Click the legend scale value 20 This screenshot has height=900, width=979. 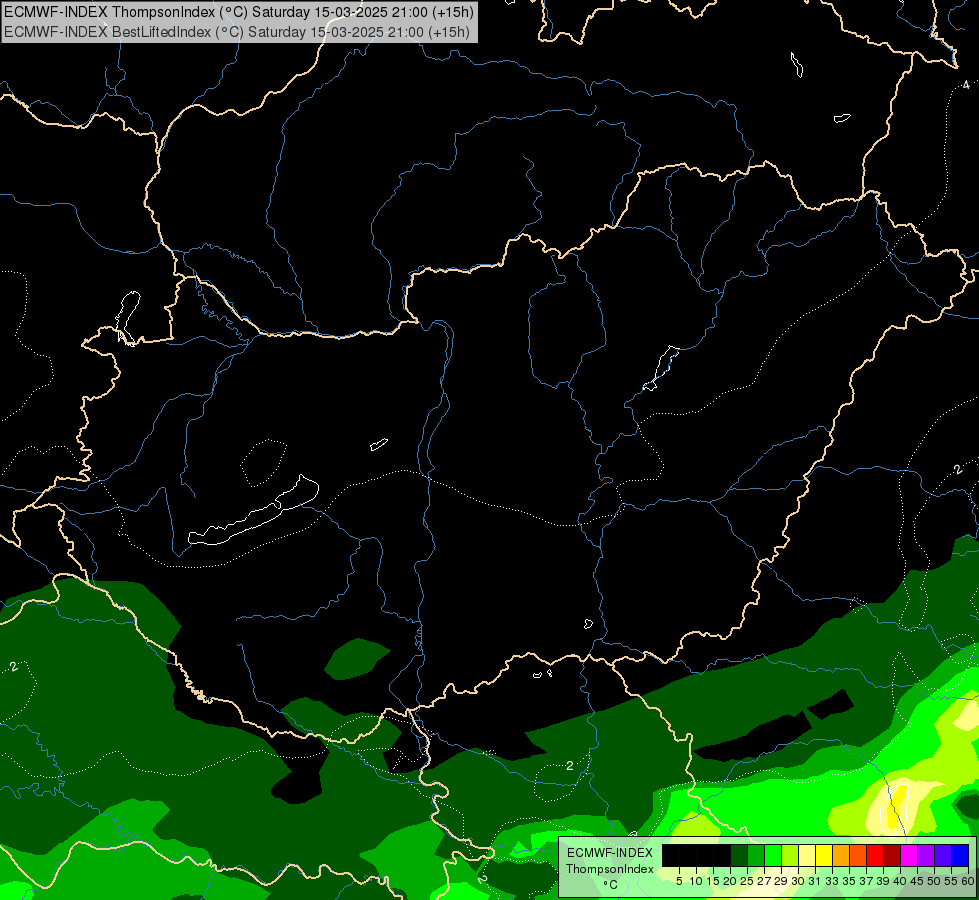coord(730,881)
